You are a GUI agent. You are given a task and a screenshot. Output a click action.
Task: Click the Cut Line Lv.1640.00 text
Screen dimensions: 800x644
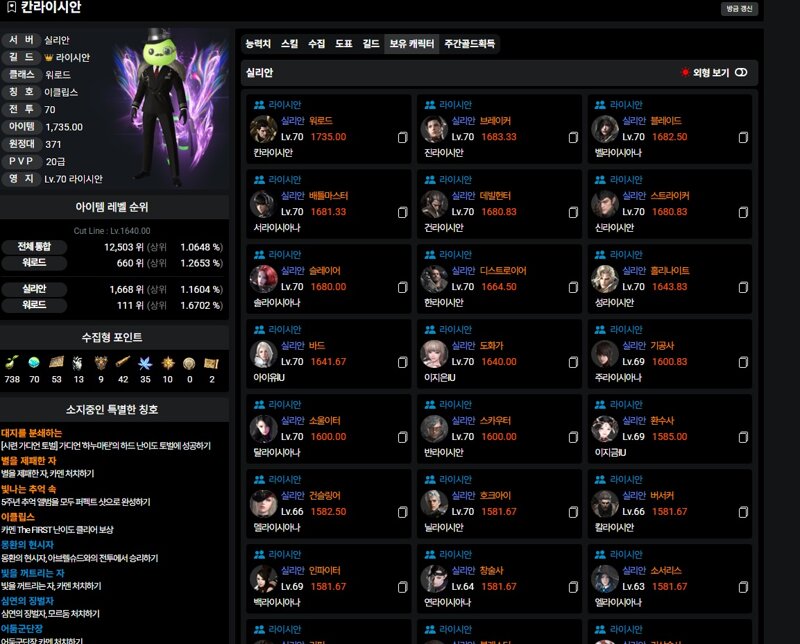112,231
